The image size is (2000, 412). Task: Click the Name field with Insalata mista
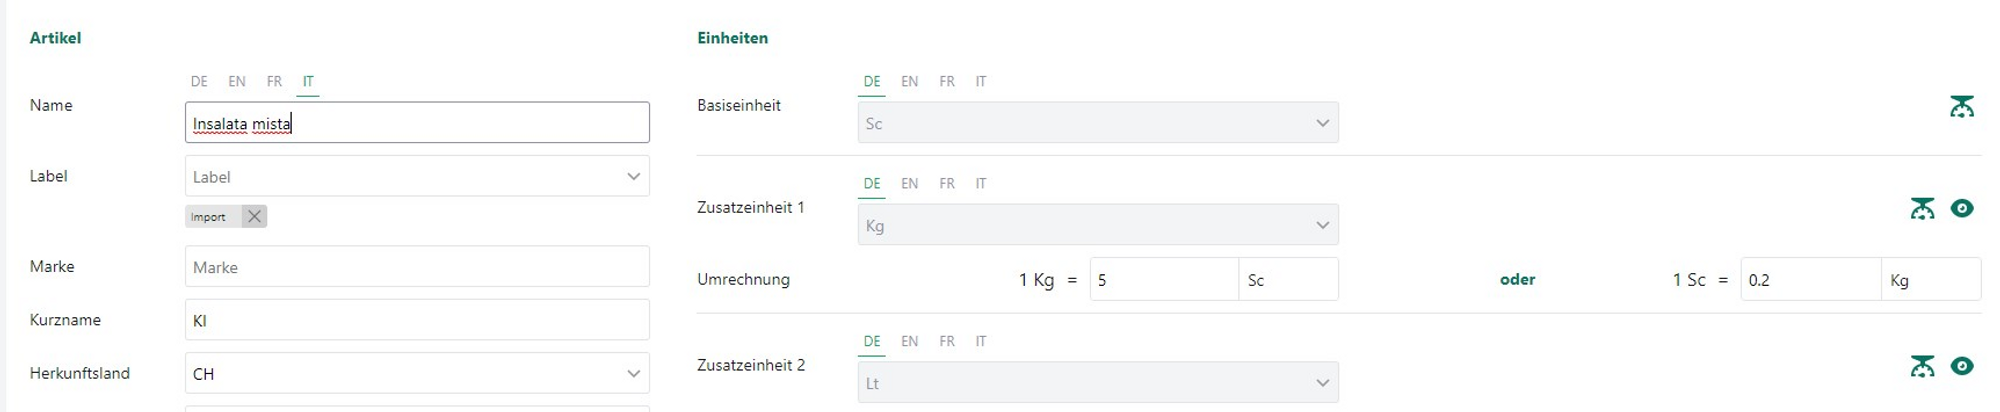[x=417, y=123]
